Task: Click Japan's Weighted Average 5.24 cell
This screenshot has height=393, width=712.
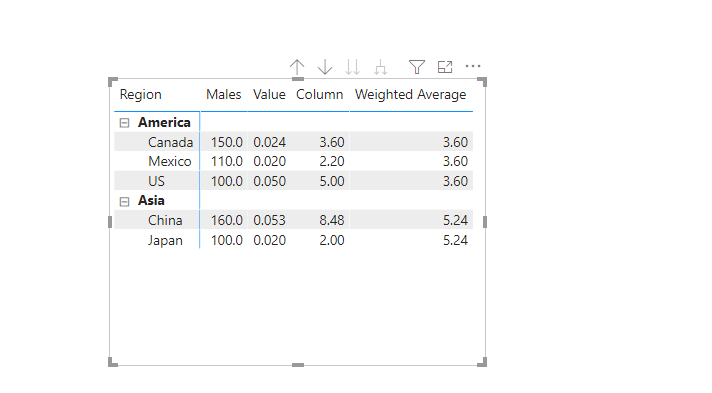Action: click(455, 240)
